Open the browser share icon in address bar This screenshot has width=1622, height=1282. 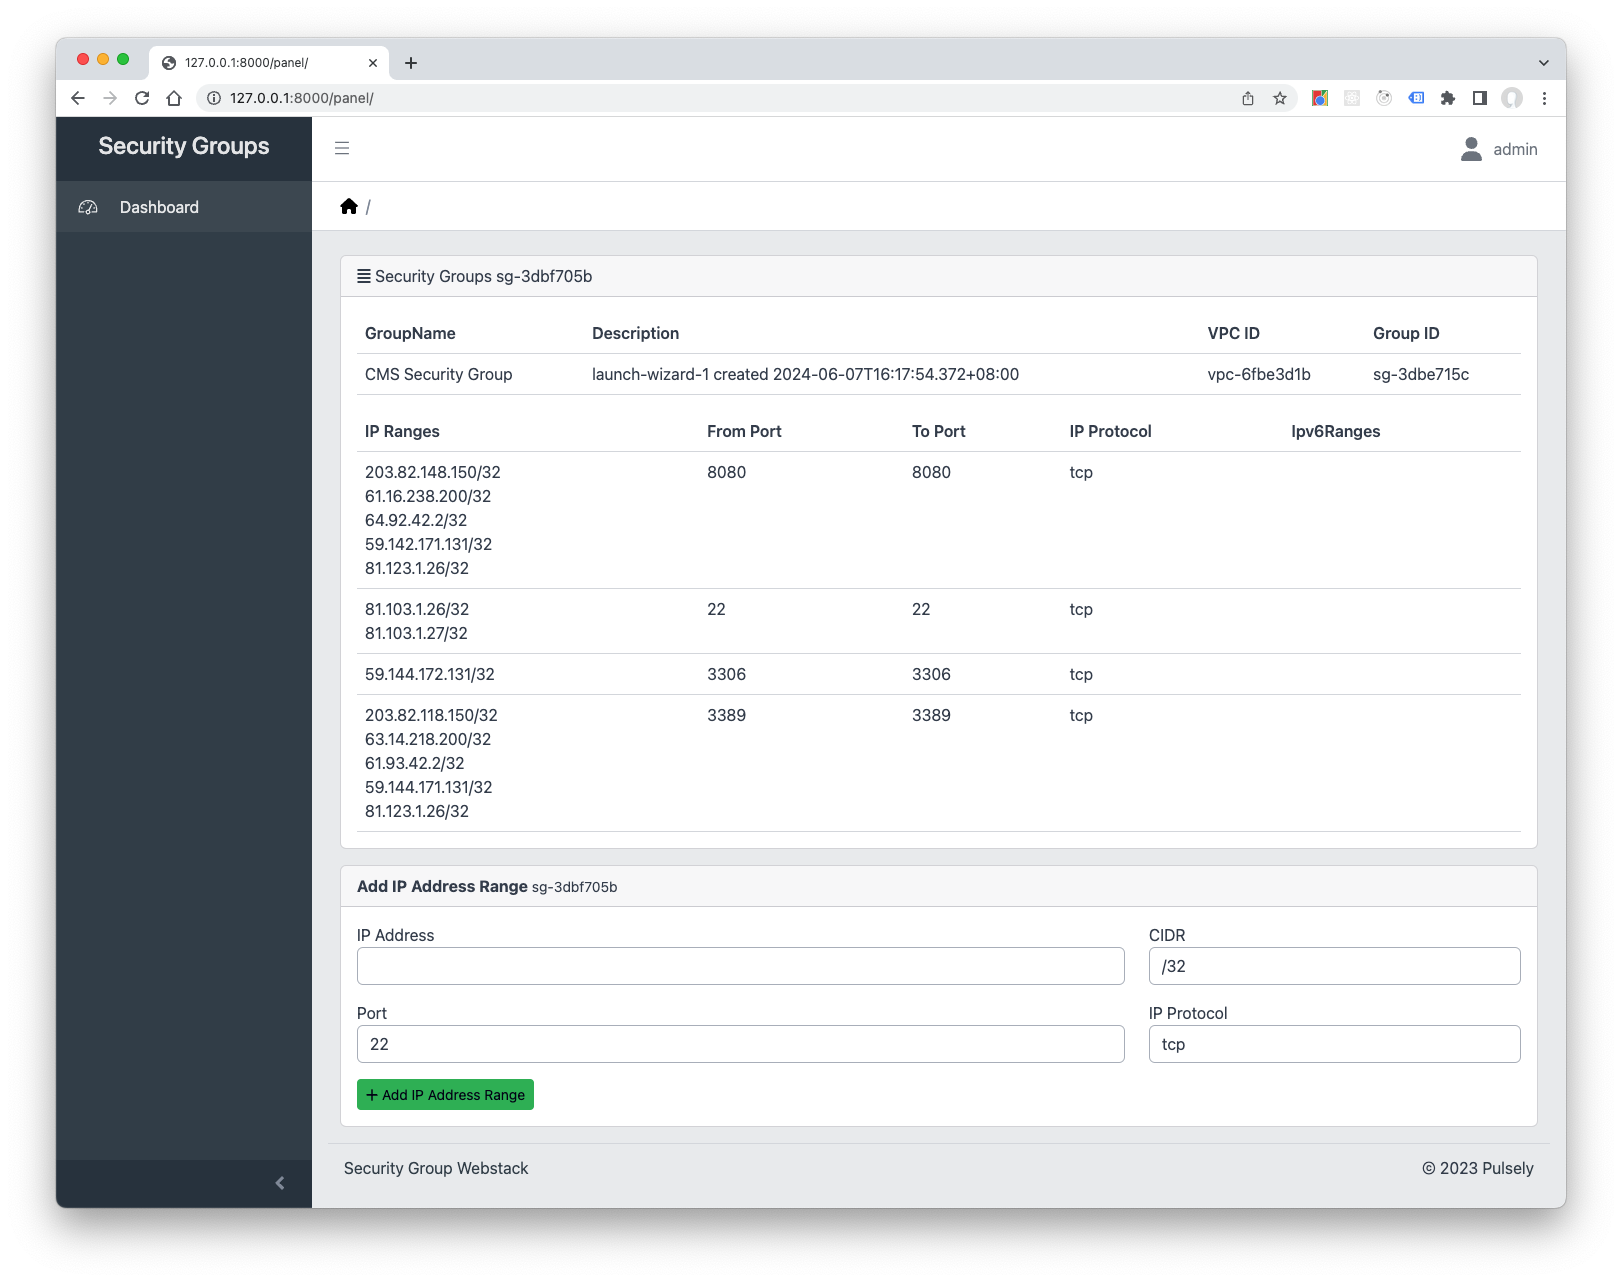pos(1247,98)
